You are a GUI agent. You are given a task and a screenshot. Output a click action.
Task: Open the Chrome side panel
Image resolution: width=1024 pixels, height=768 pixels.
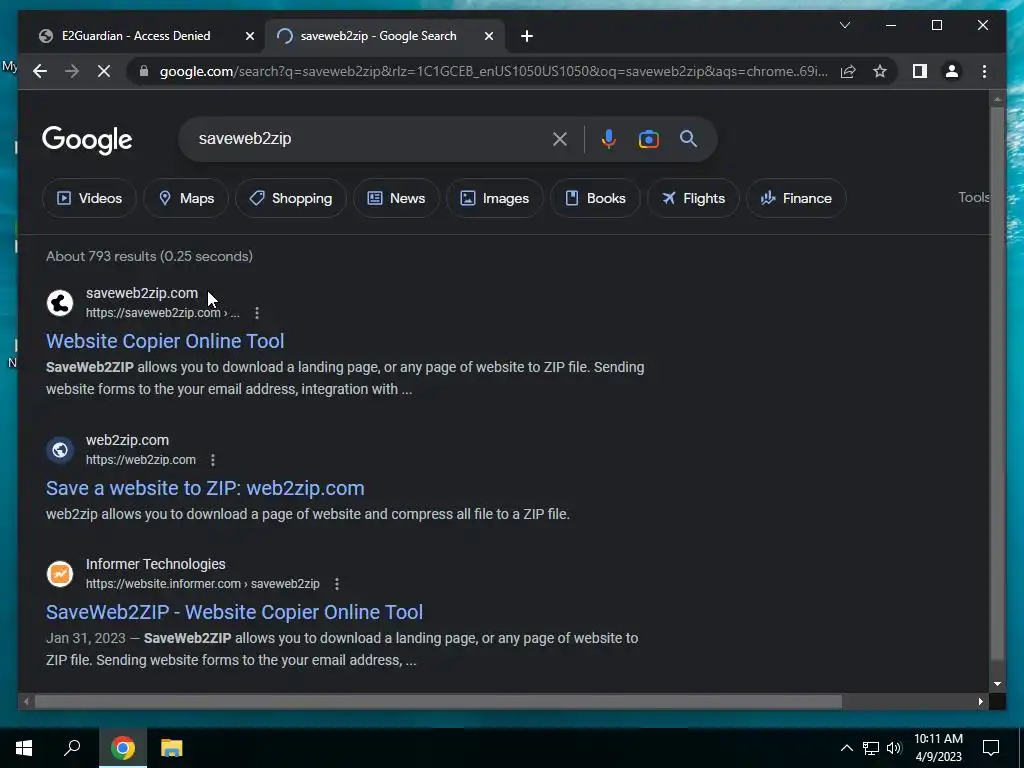[x=920, y=71]
